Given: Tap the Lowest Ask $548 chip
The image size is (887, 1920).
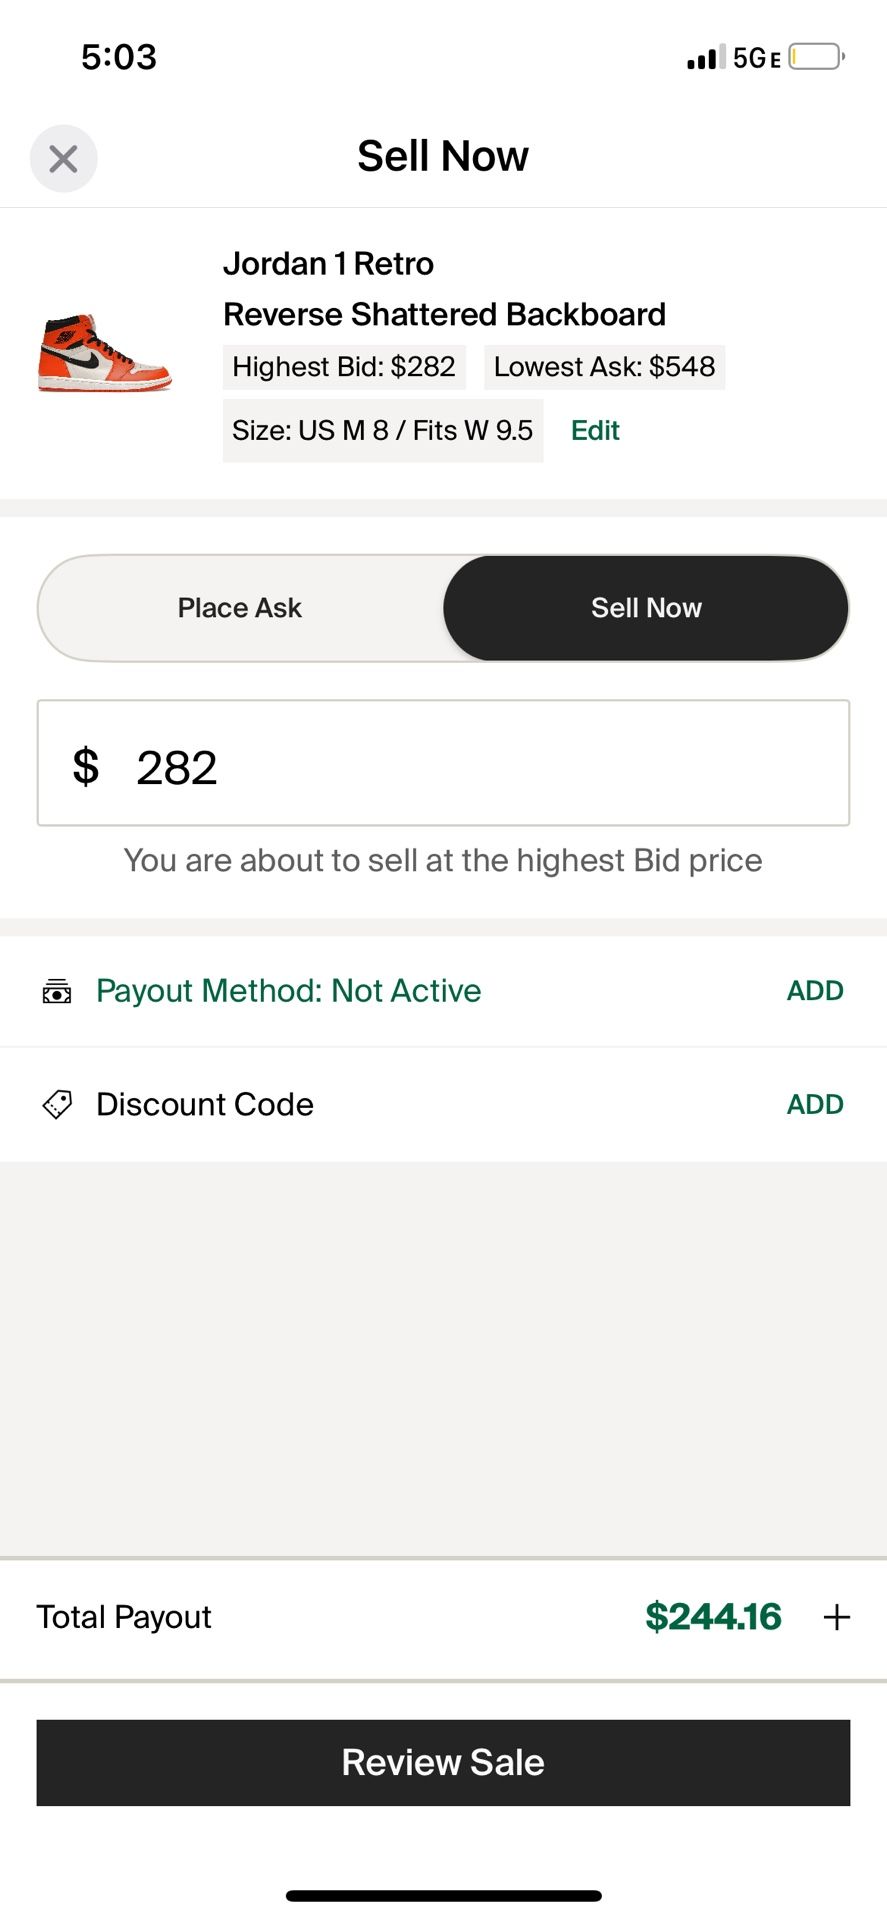Looking at the screenshot, I should (x=604, y=367).
